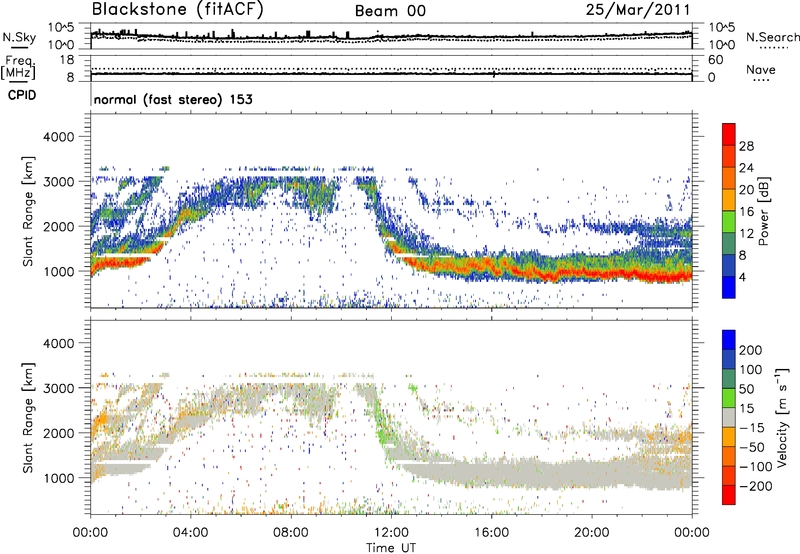The image size is (800, 554).
Task: Click the '200' velocity colorbar label
Action: pyautogui.click(x=751, y=350)
